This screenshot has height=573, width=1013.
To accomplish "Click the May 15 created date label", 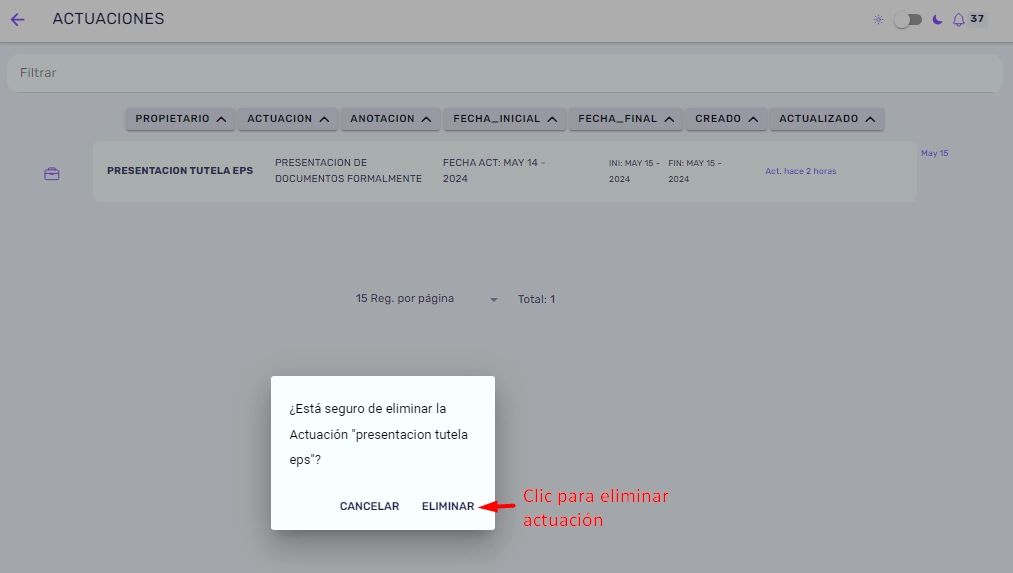I will click(934, 153).
